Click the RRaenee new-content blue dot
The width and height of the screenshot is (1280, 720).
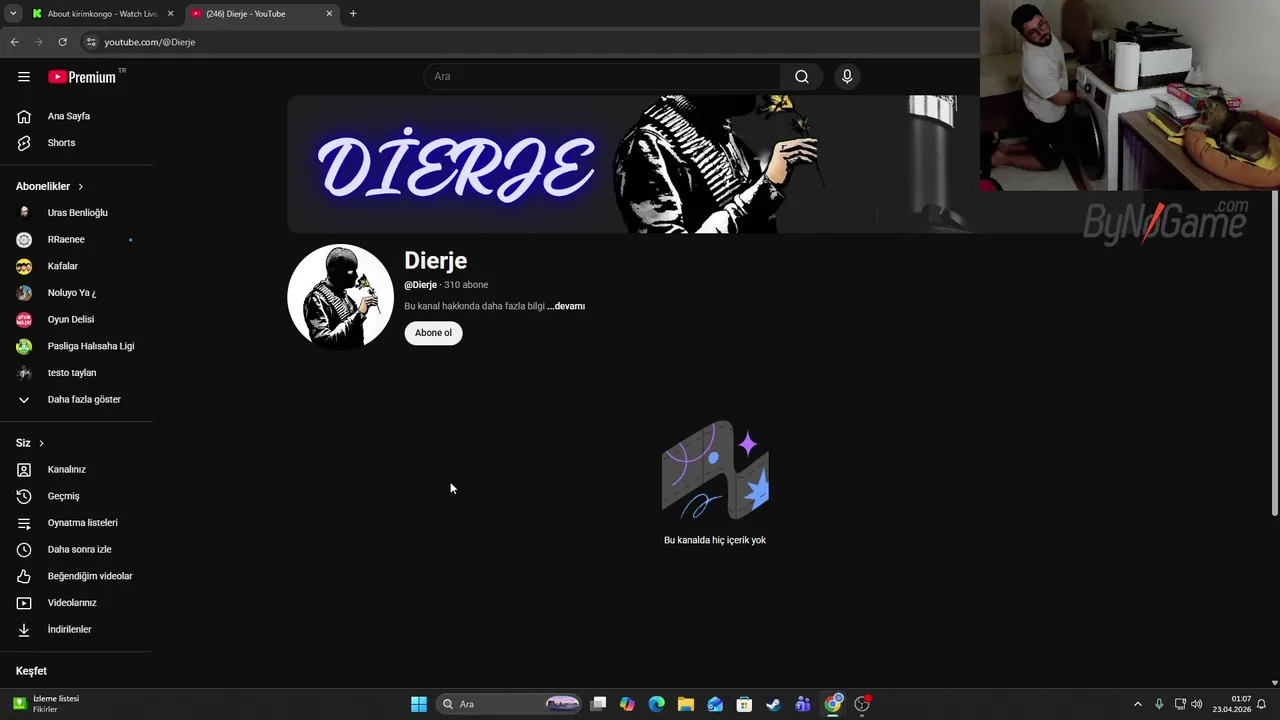point(130,240)
